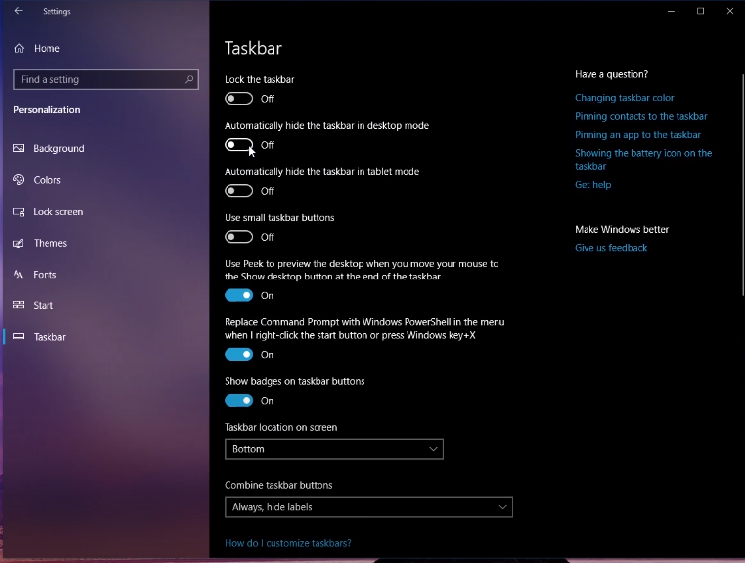This screenshot has width=745, height=563.
Task: Open Background via its picture icon
Action: [x=19, y=148]
